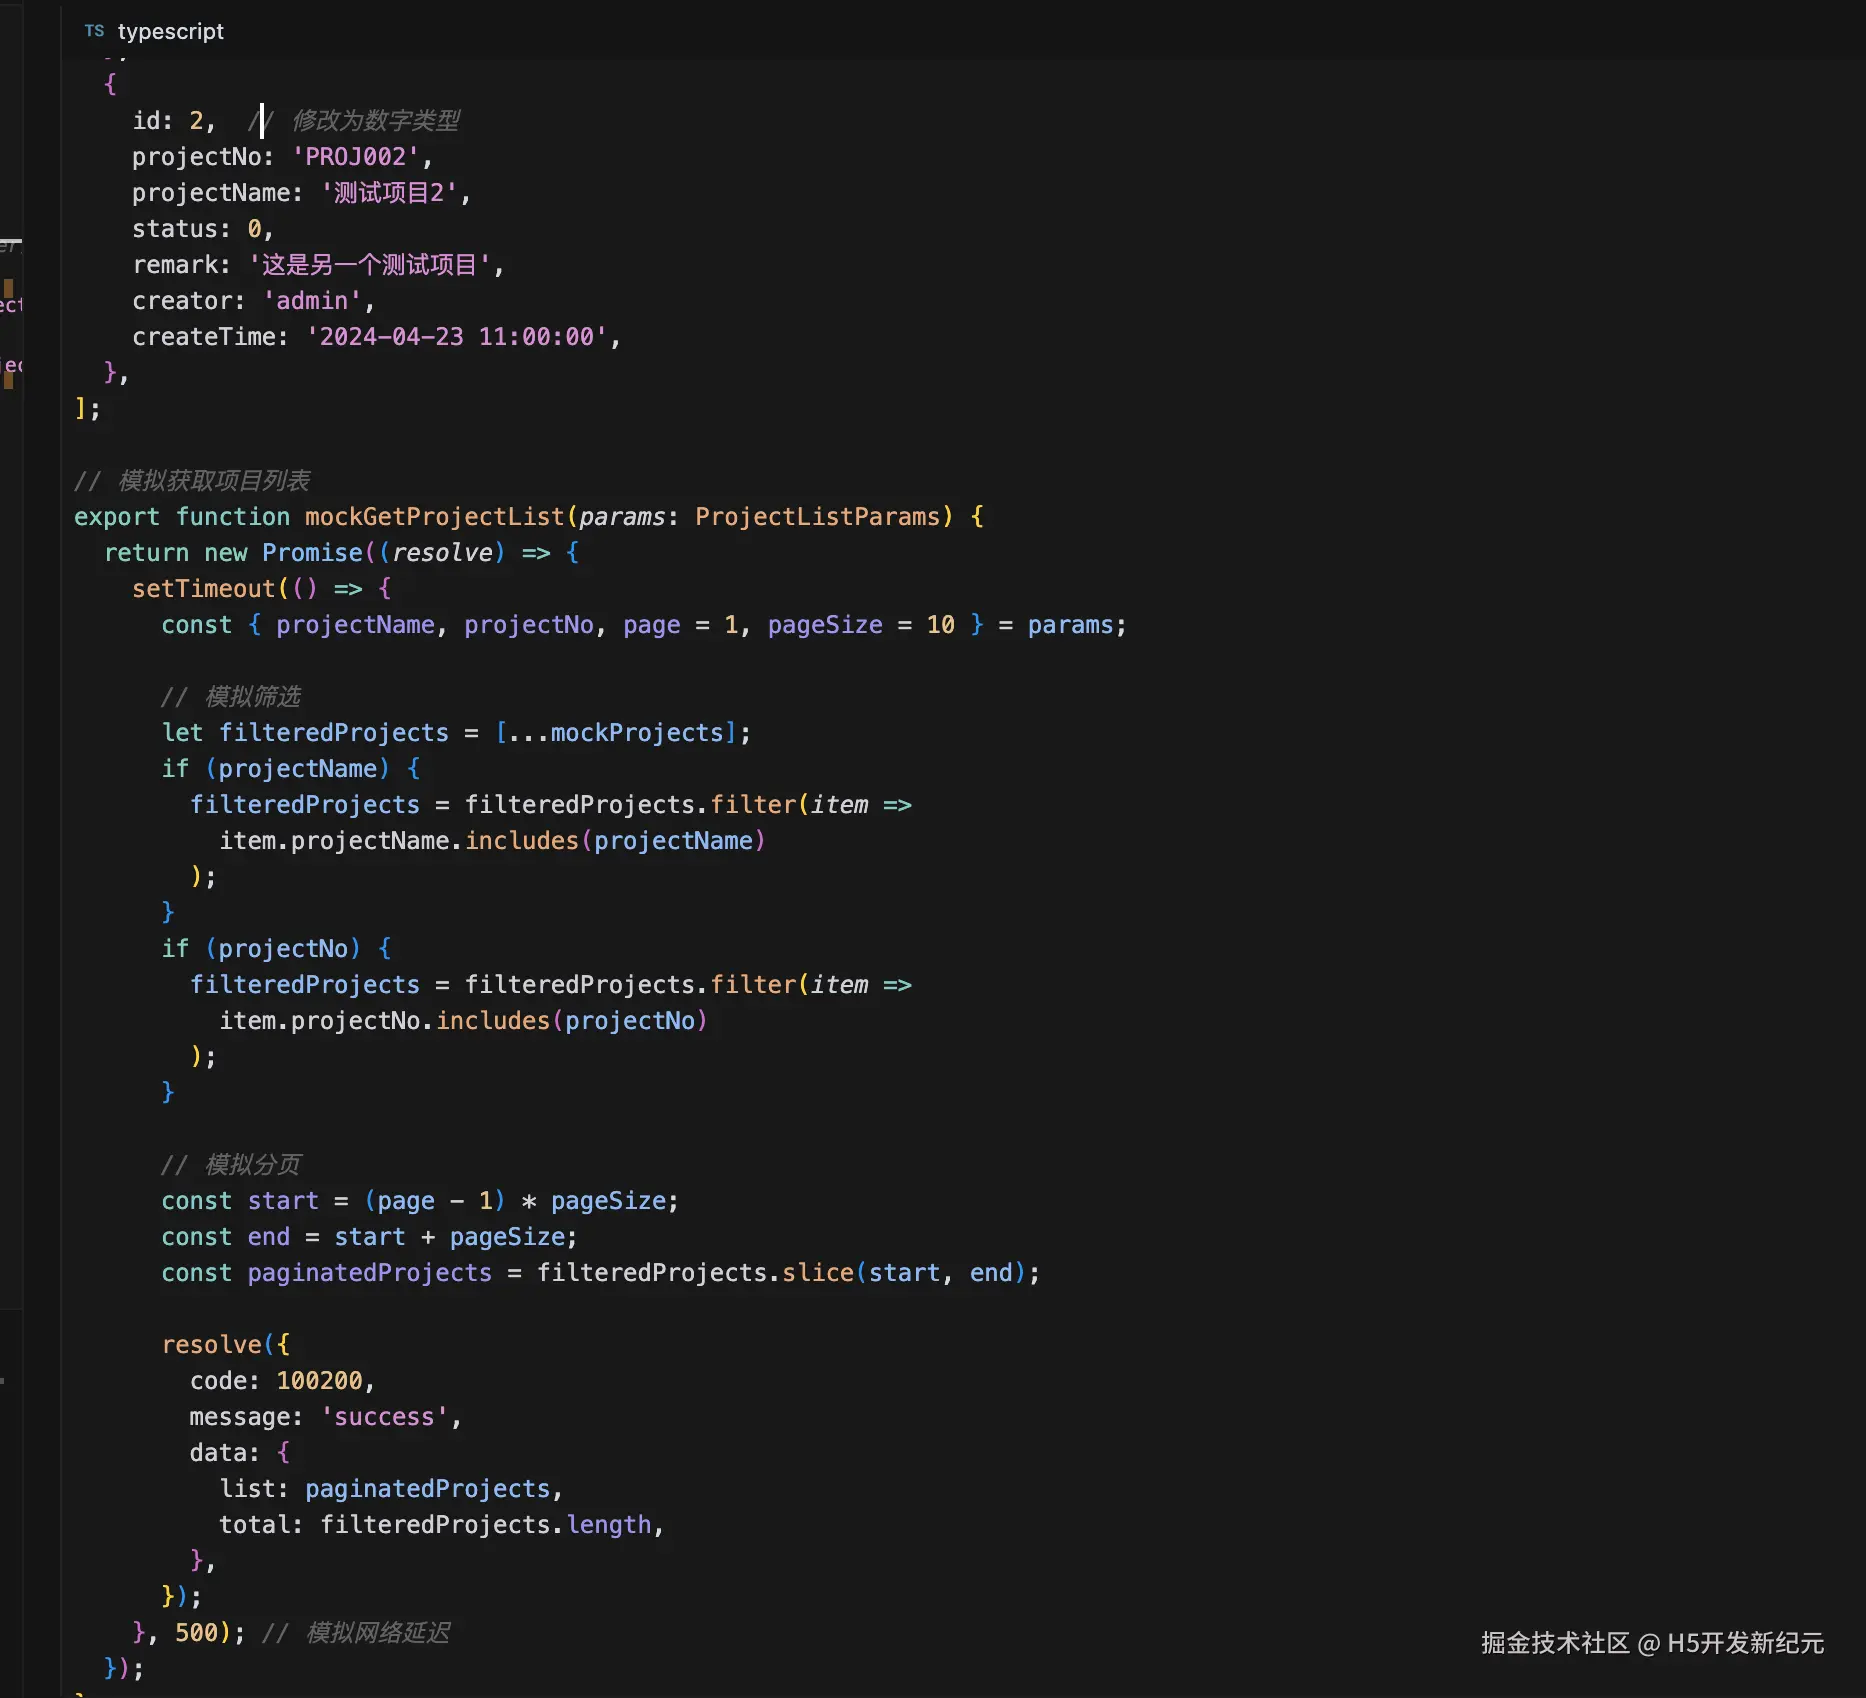Click the "data: {" line
Image resolution: width=1866 pixels, height=1698 pixels.
click(240, 1453)
